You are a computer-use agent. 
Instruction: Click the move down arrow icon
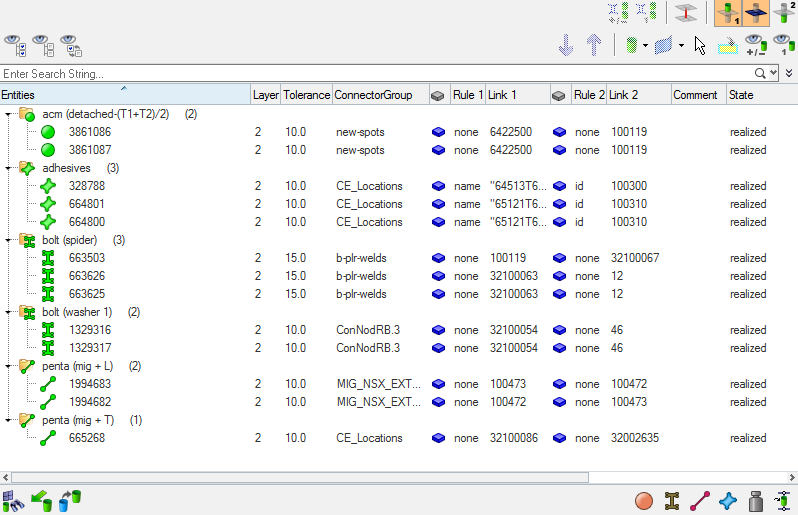(x=566, y=45)
